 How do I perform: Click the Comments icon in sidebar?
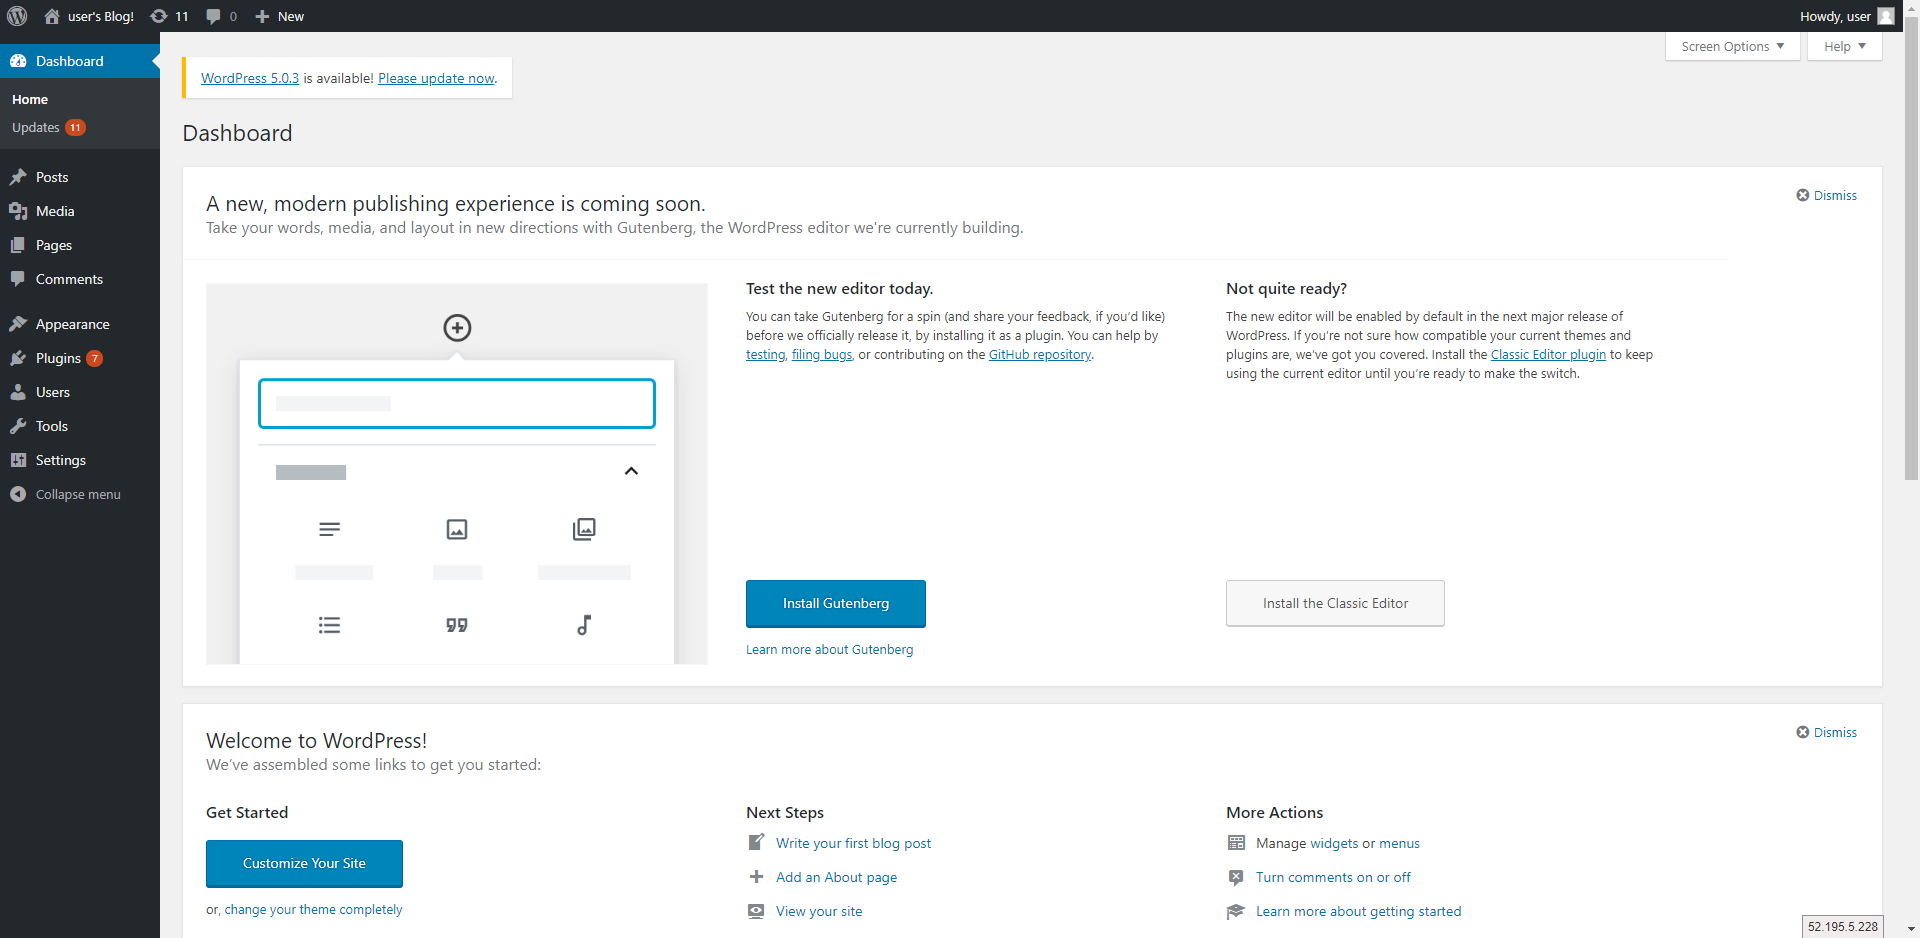click(x=18, y=279)
